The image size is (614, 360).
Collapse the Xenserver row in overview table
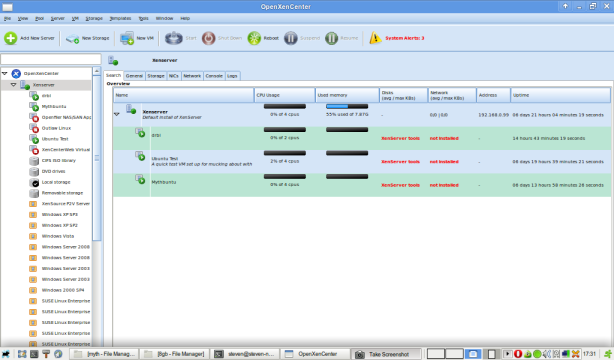click(x=116, y=114)
